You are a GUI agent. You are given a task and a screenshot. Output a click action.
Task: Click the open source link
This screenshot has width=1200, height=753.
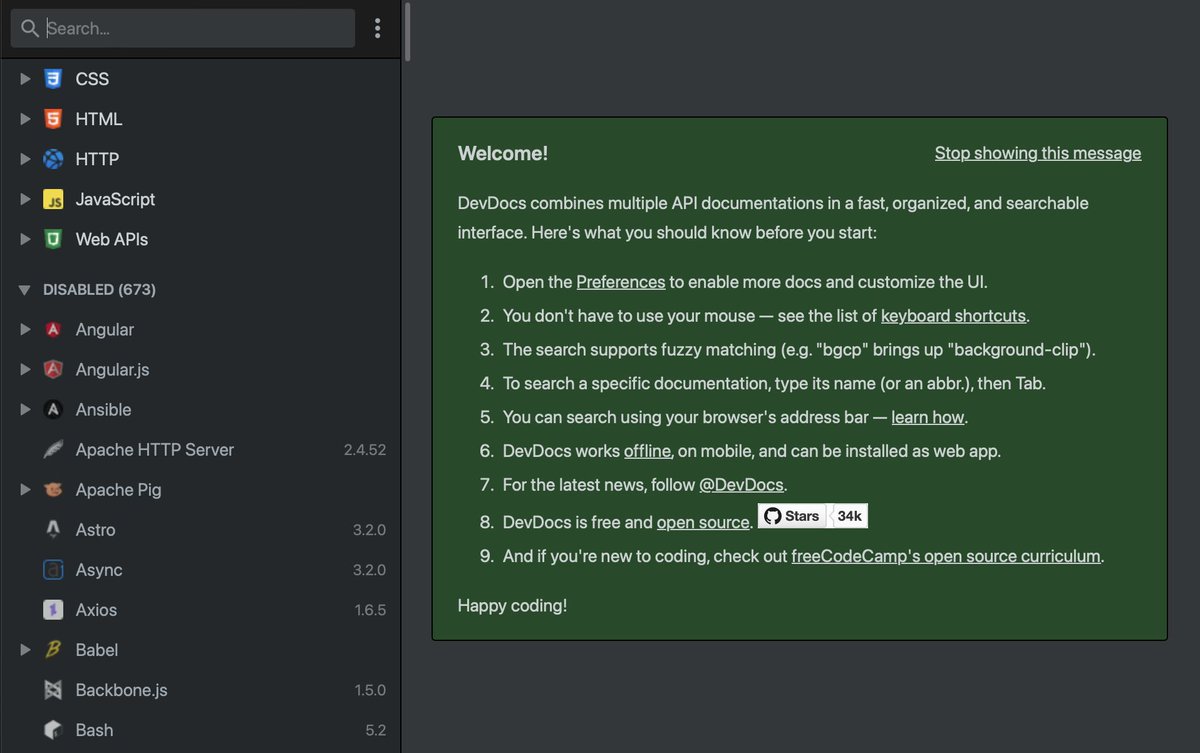coord(703,523)
